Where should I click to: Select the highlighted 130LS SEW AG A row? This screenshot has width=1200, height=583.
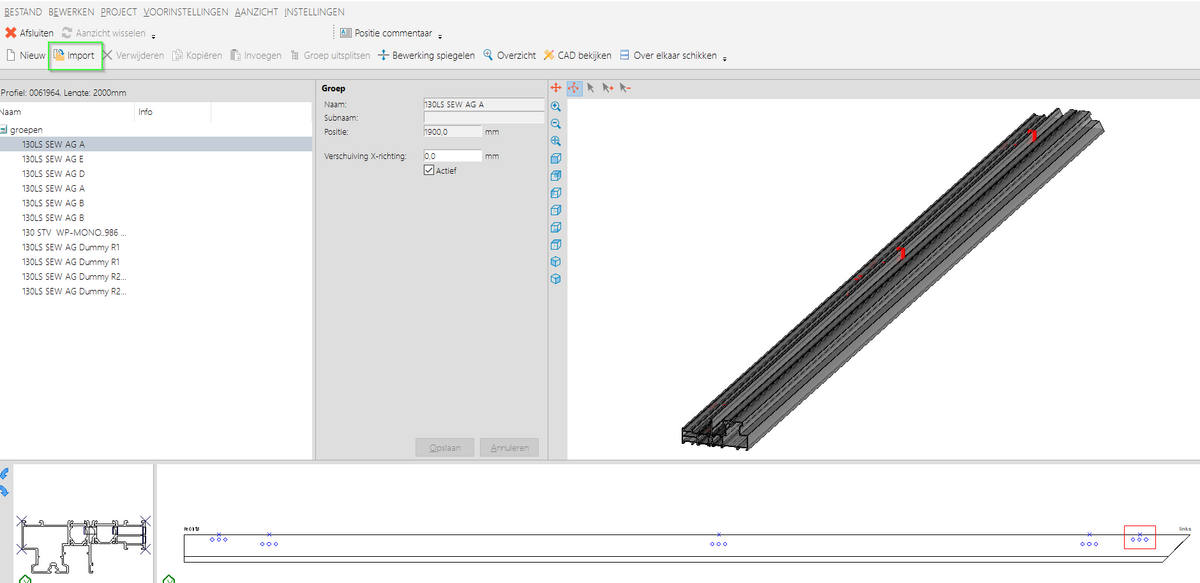click(157, 144)
